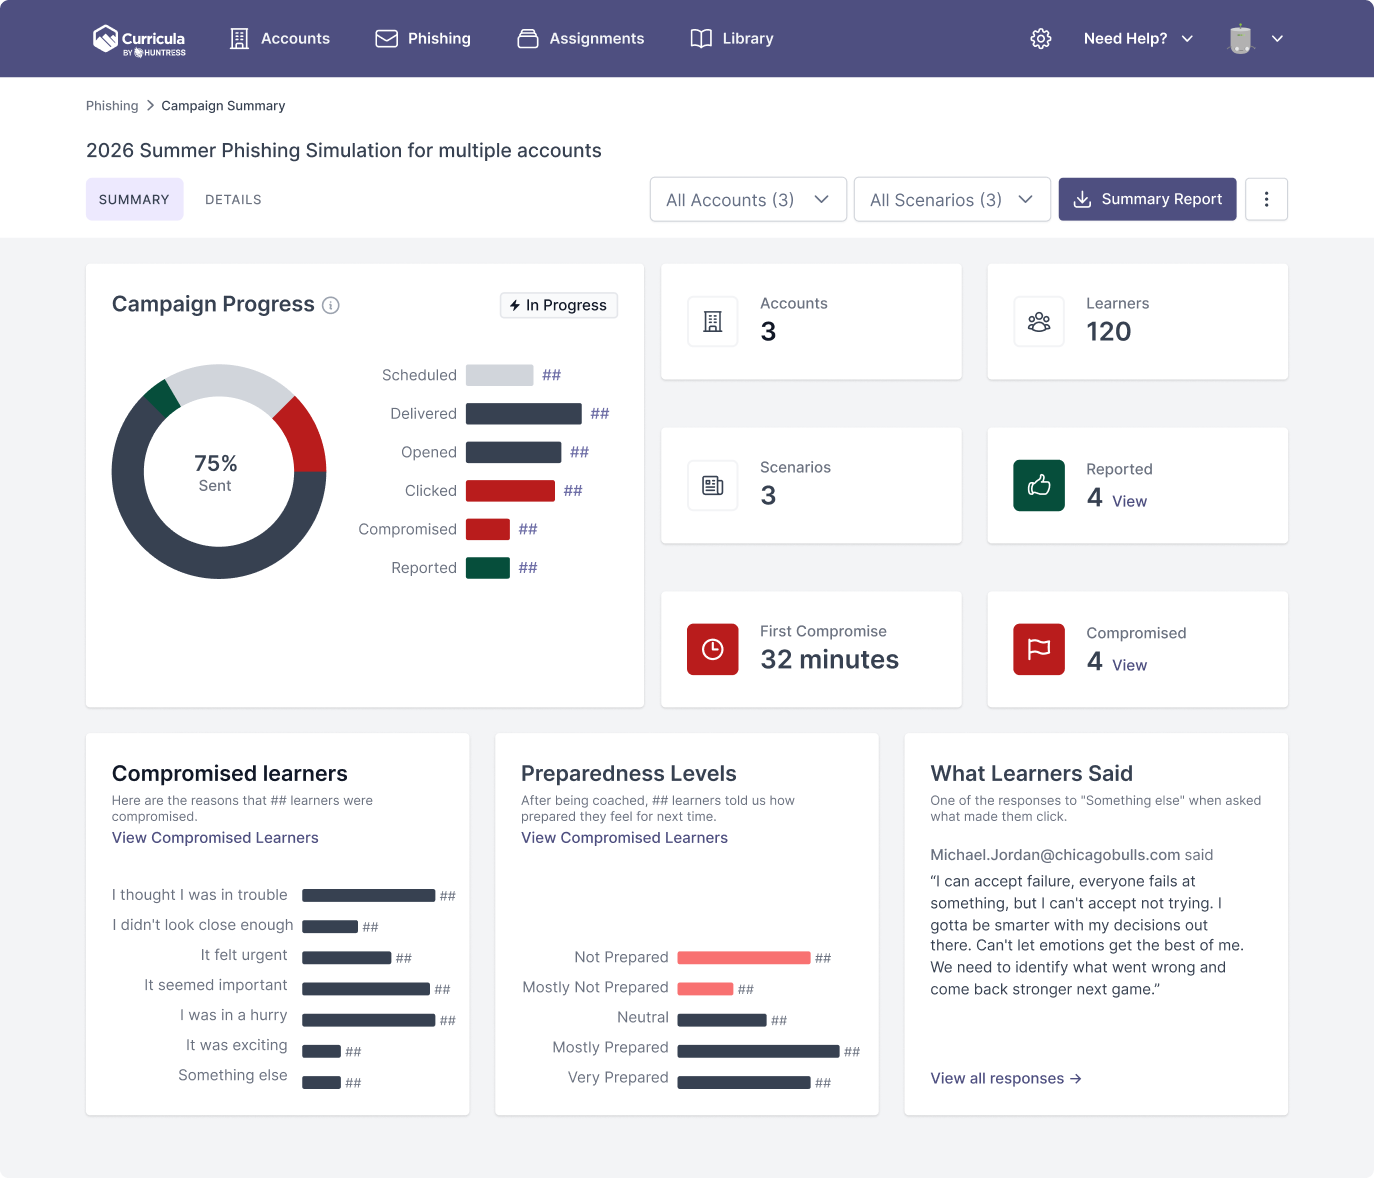Click Michael.Jordan@chicagobulls.com email text

pyautogui.click(x=1055, y=855)
